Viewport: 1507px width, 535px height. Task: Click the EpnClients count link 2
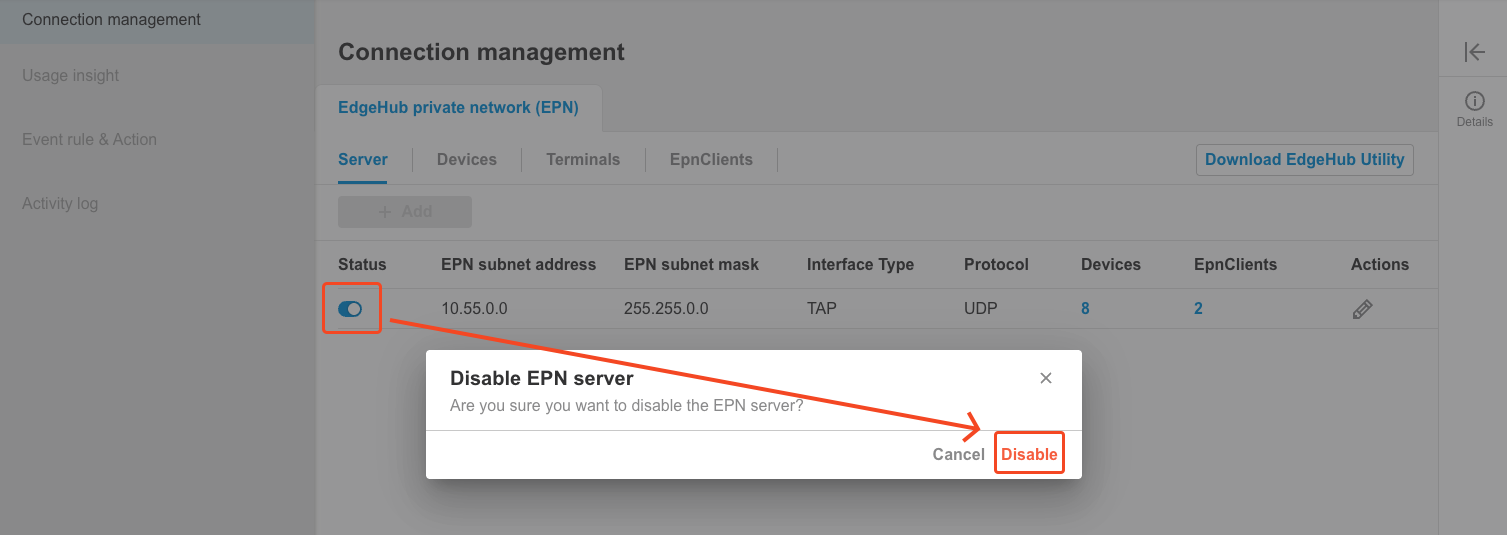pyautogui.click(x=1198, y=309)
